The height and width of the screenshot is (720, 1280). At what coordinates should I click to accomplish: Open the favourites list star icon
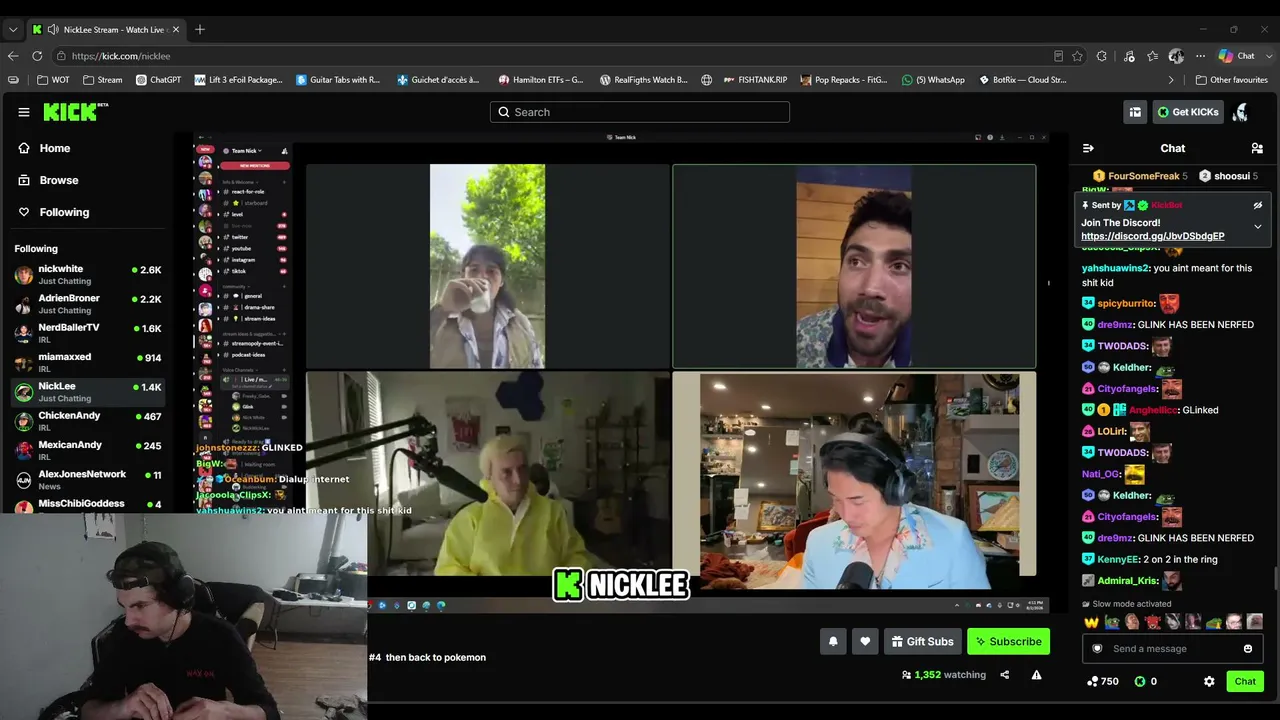click(1153, 56)
